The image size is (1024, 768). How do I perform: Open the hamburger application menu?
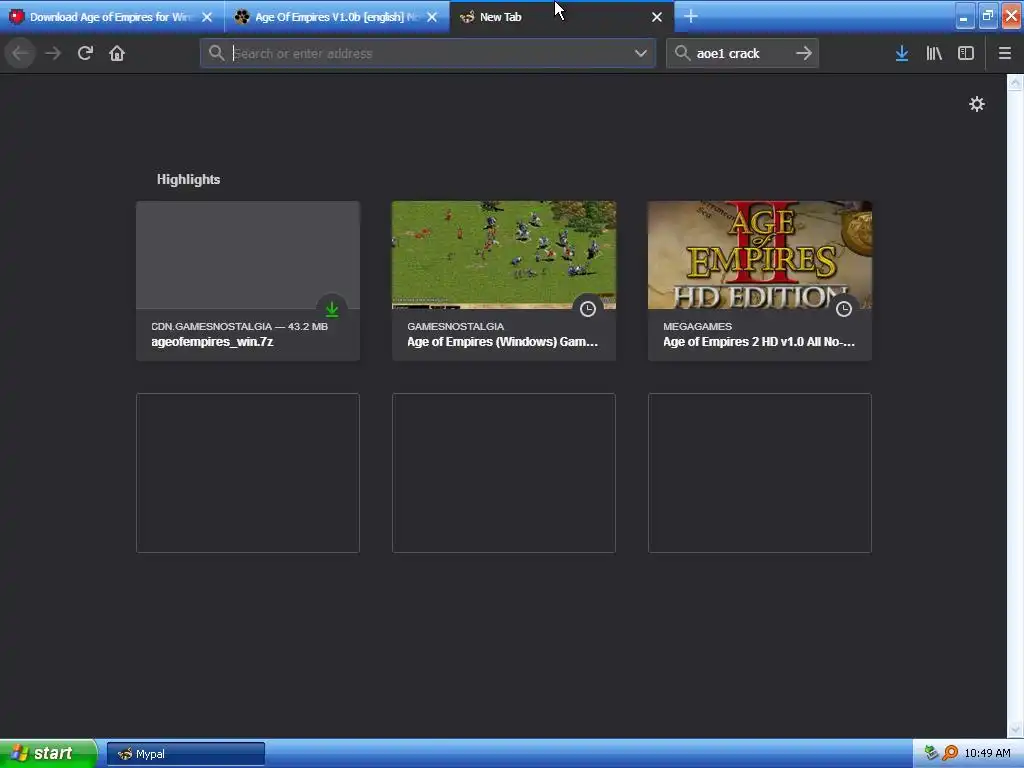tap(1004, 53)
